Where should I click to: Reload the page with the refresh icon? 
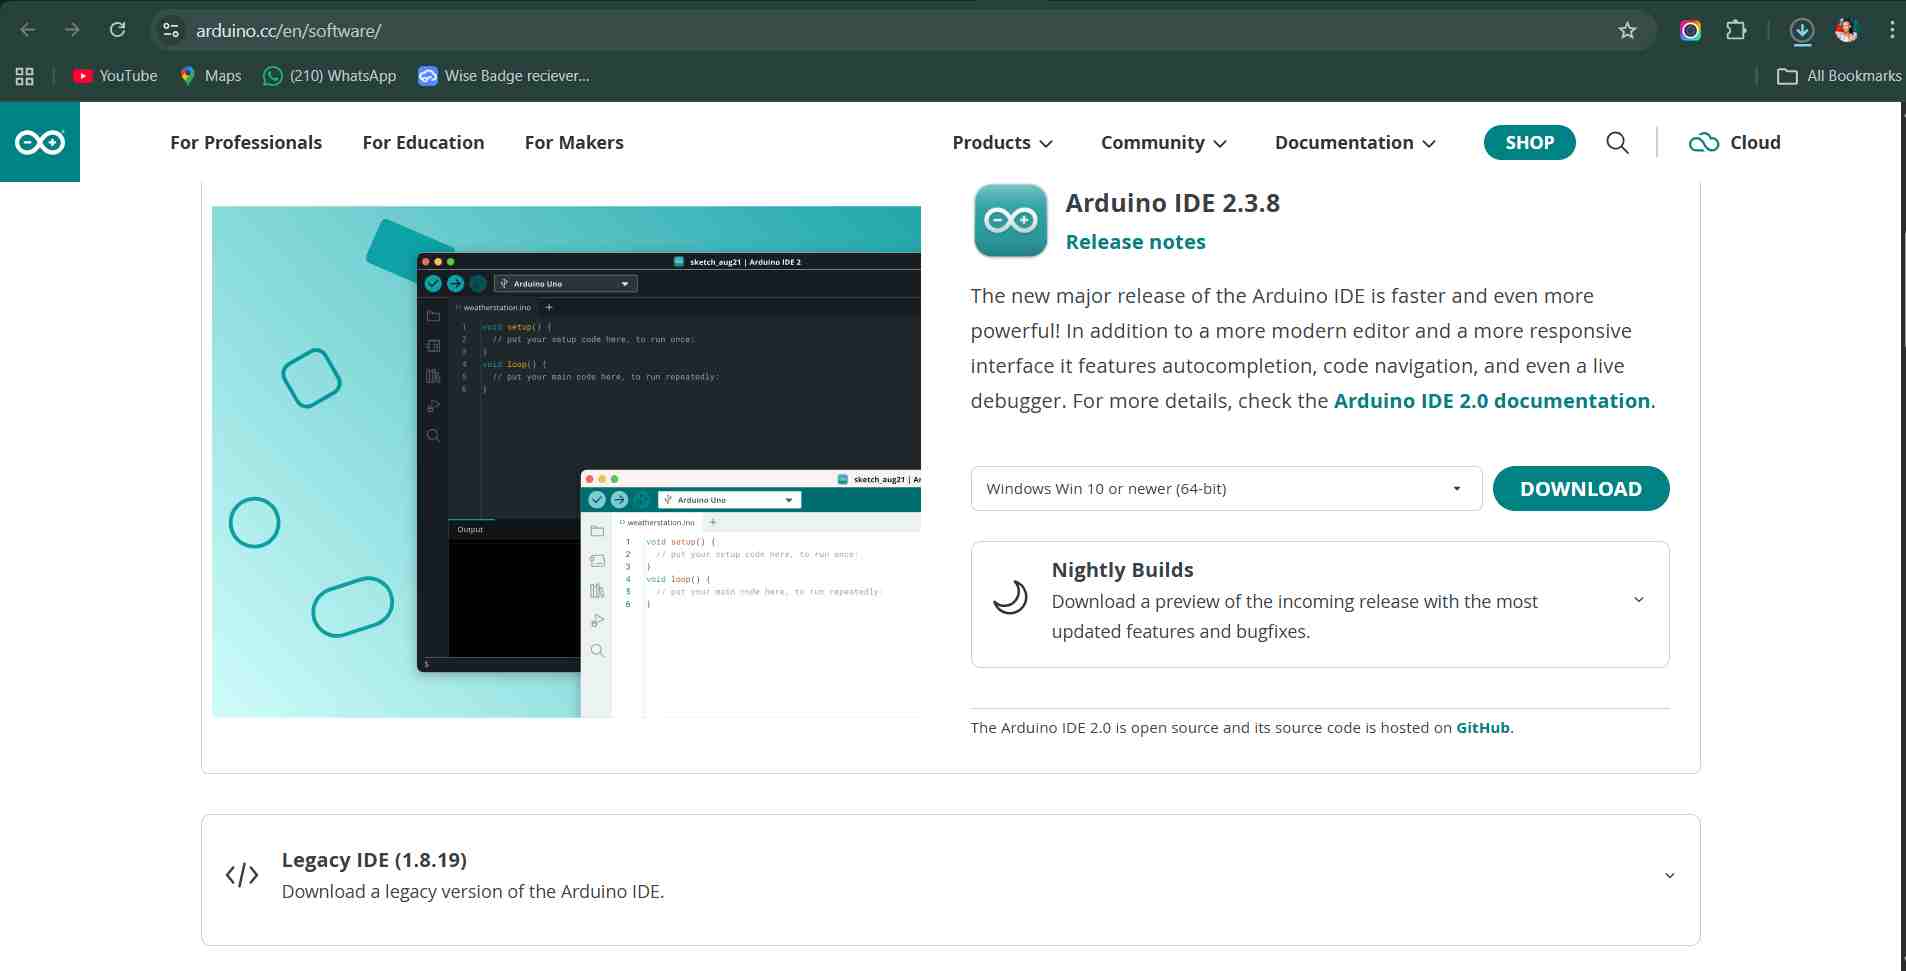117,30
